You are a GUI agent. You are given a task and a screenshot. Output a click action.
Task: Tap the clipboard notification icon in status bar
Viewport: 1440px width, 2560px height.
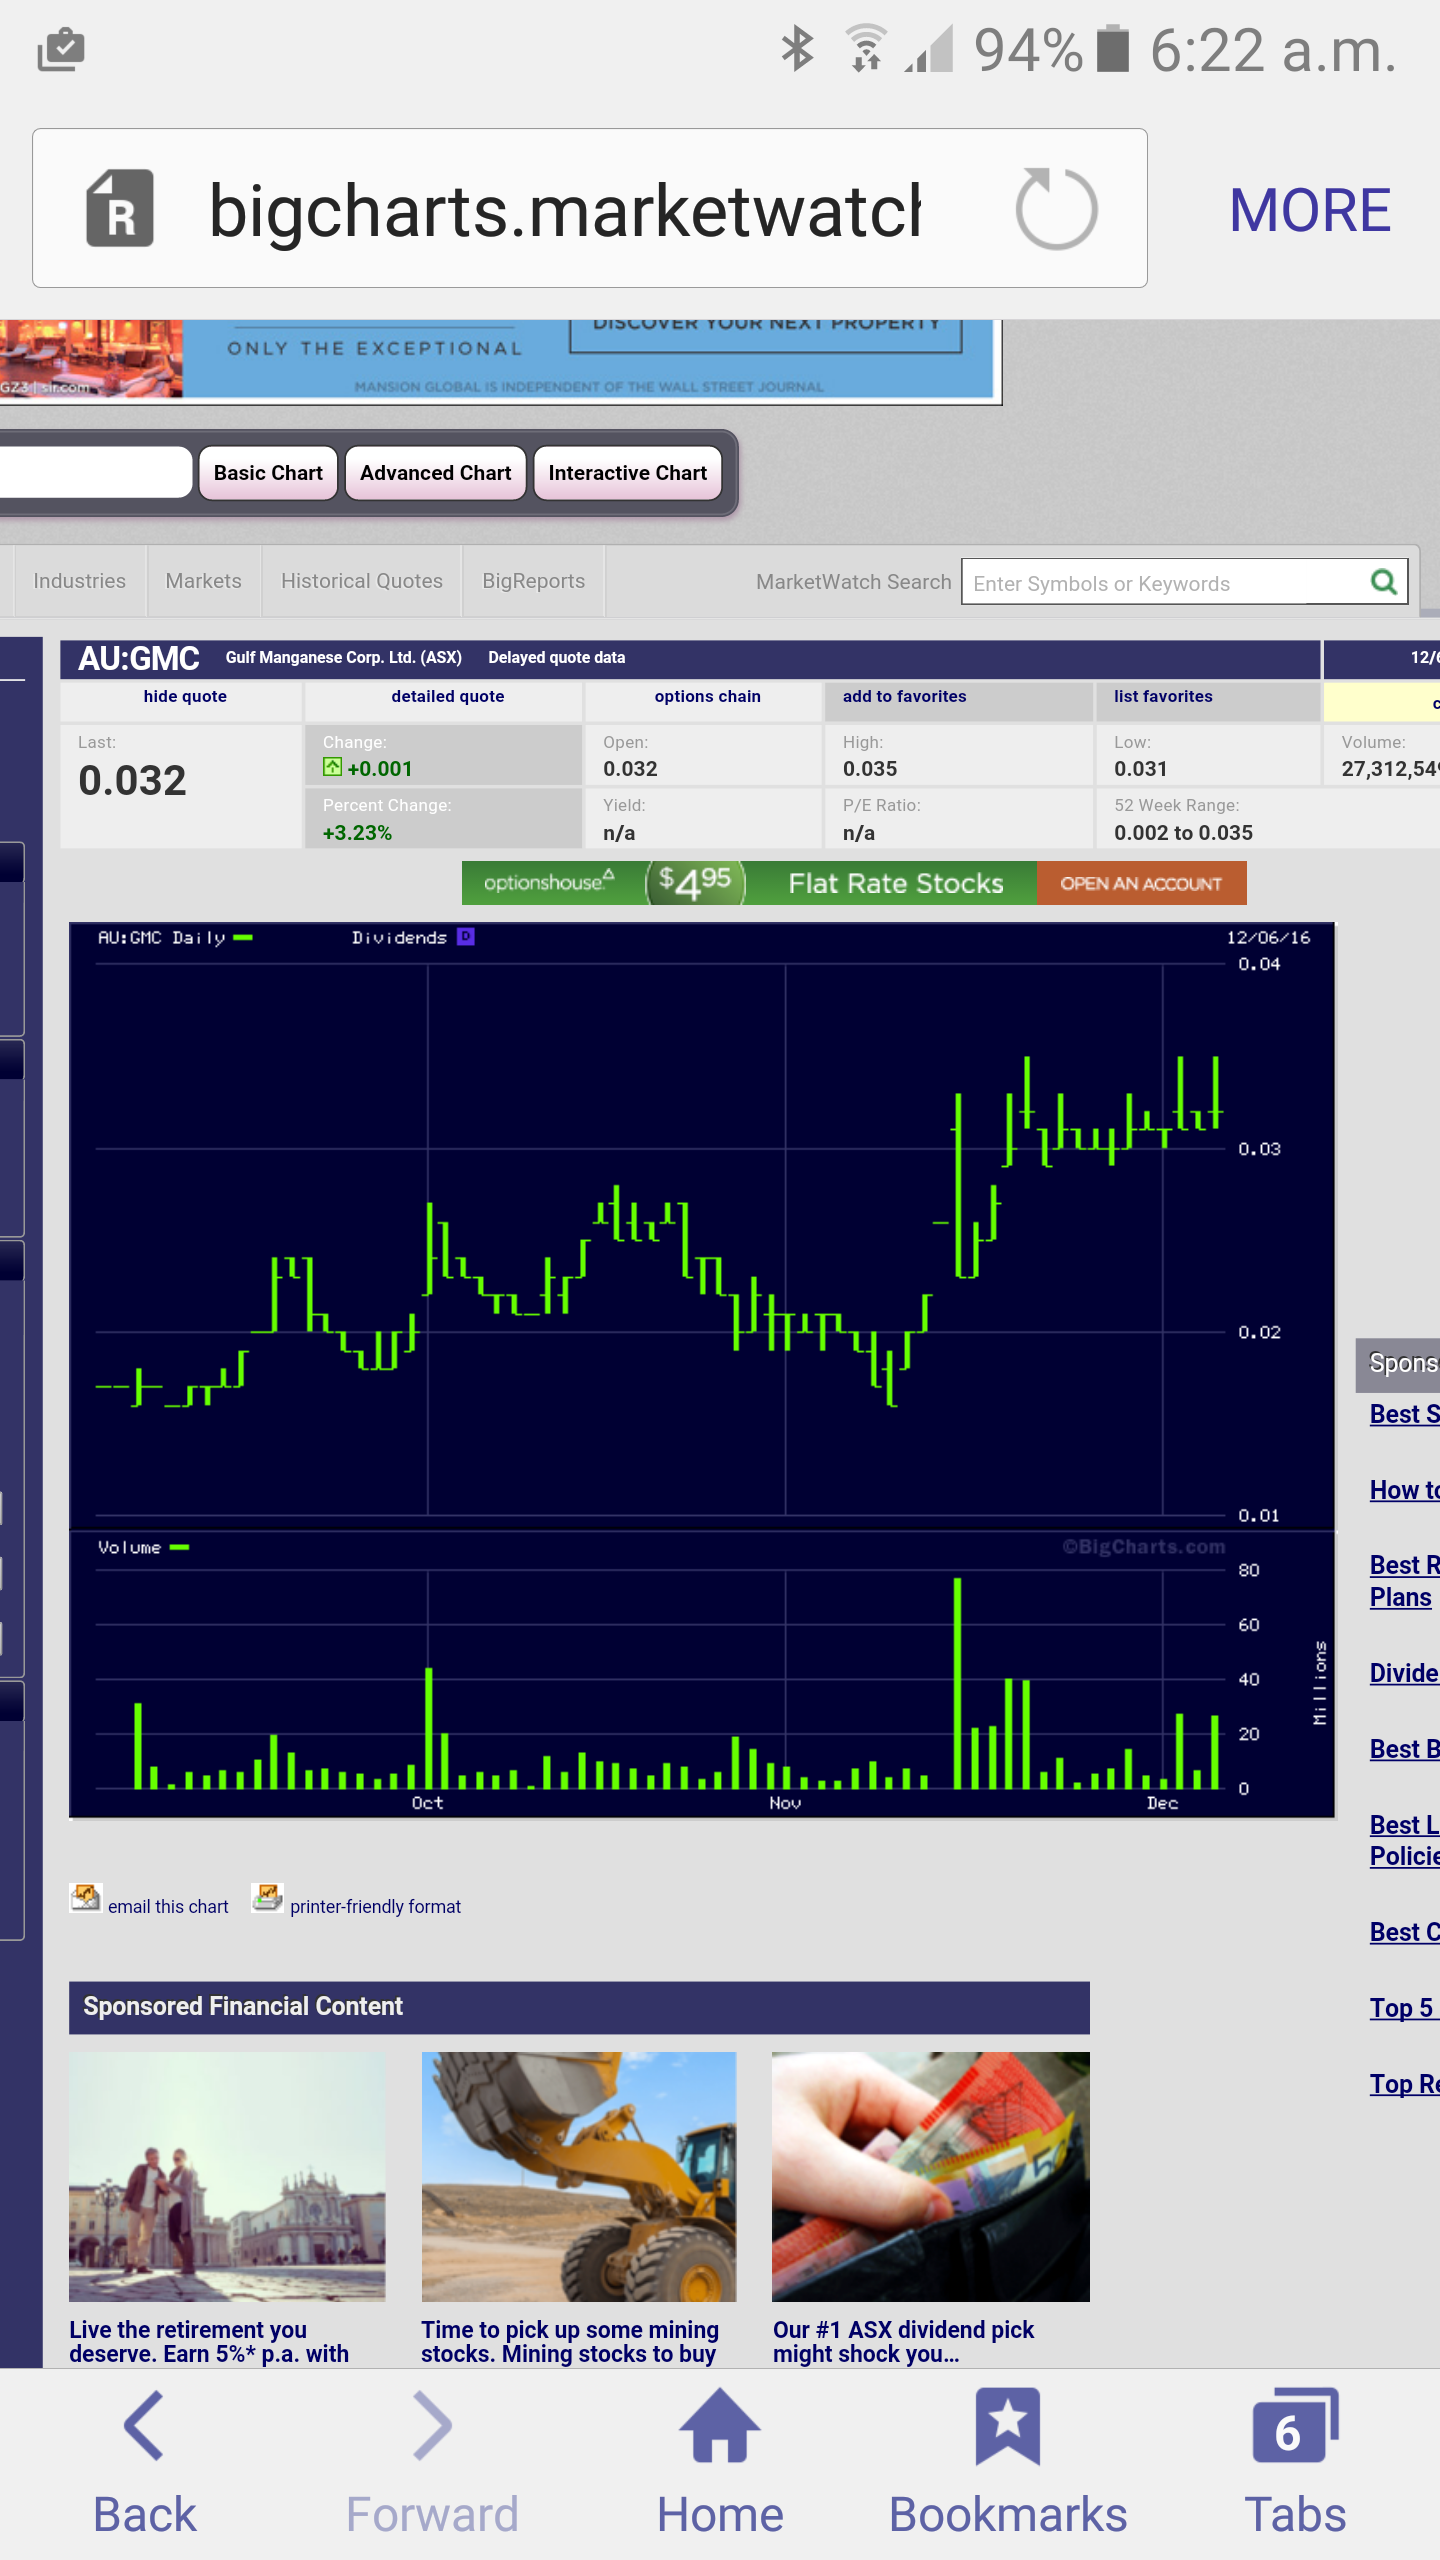click(x=61, y=49)
